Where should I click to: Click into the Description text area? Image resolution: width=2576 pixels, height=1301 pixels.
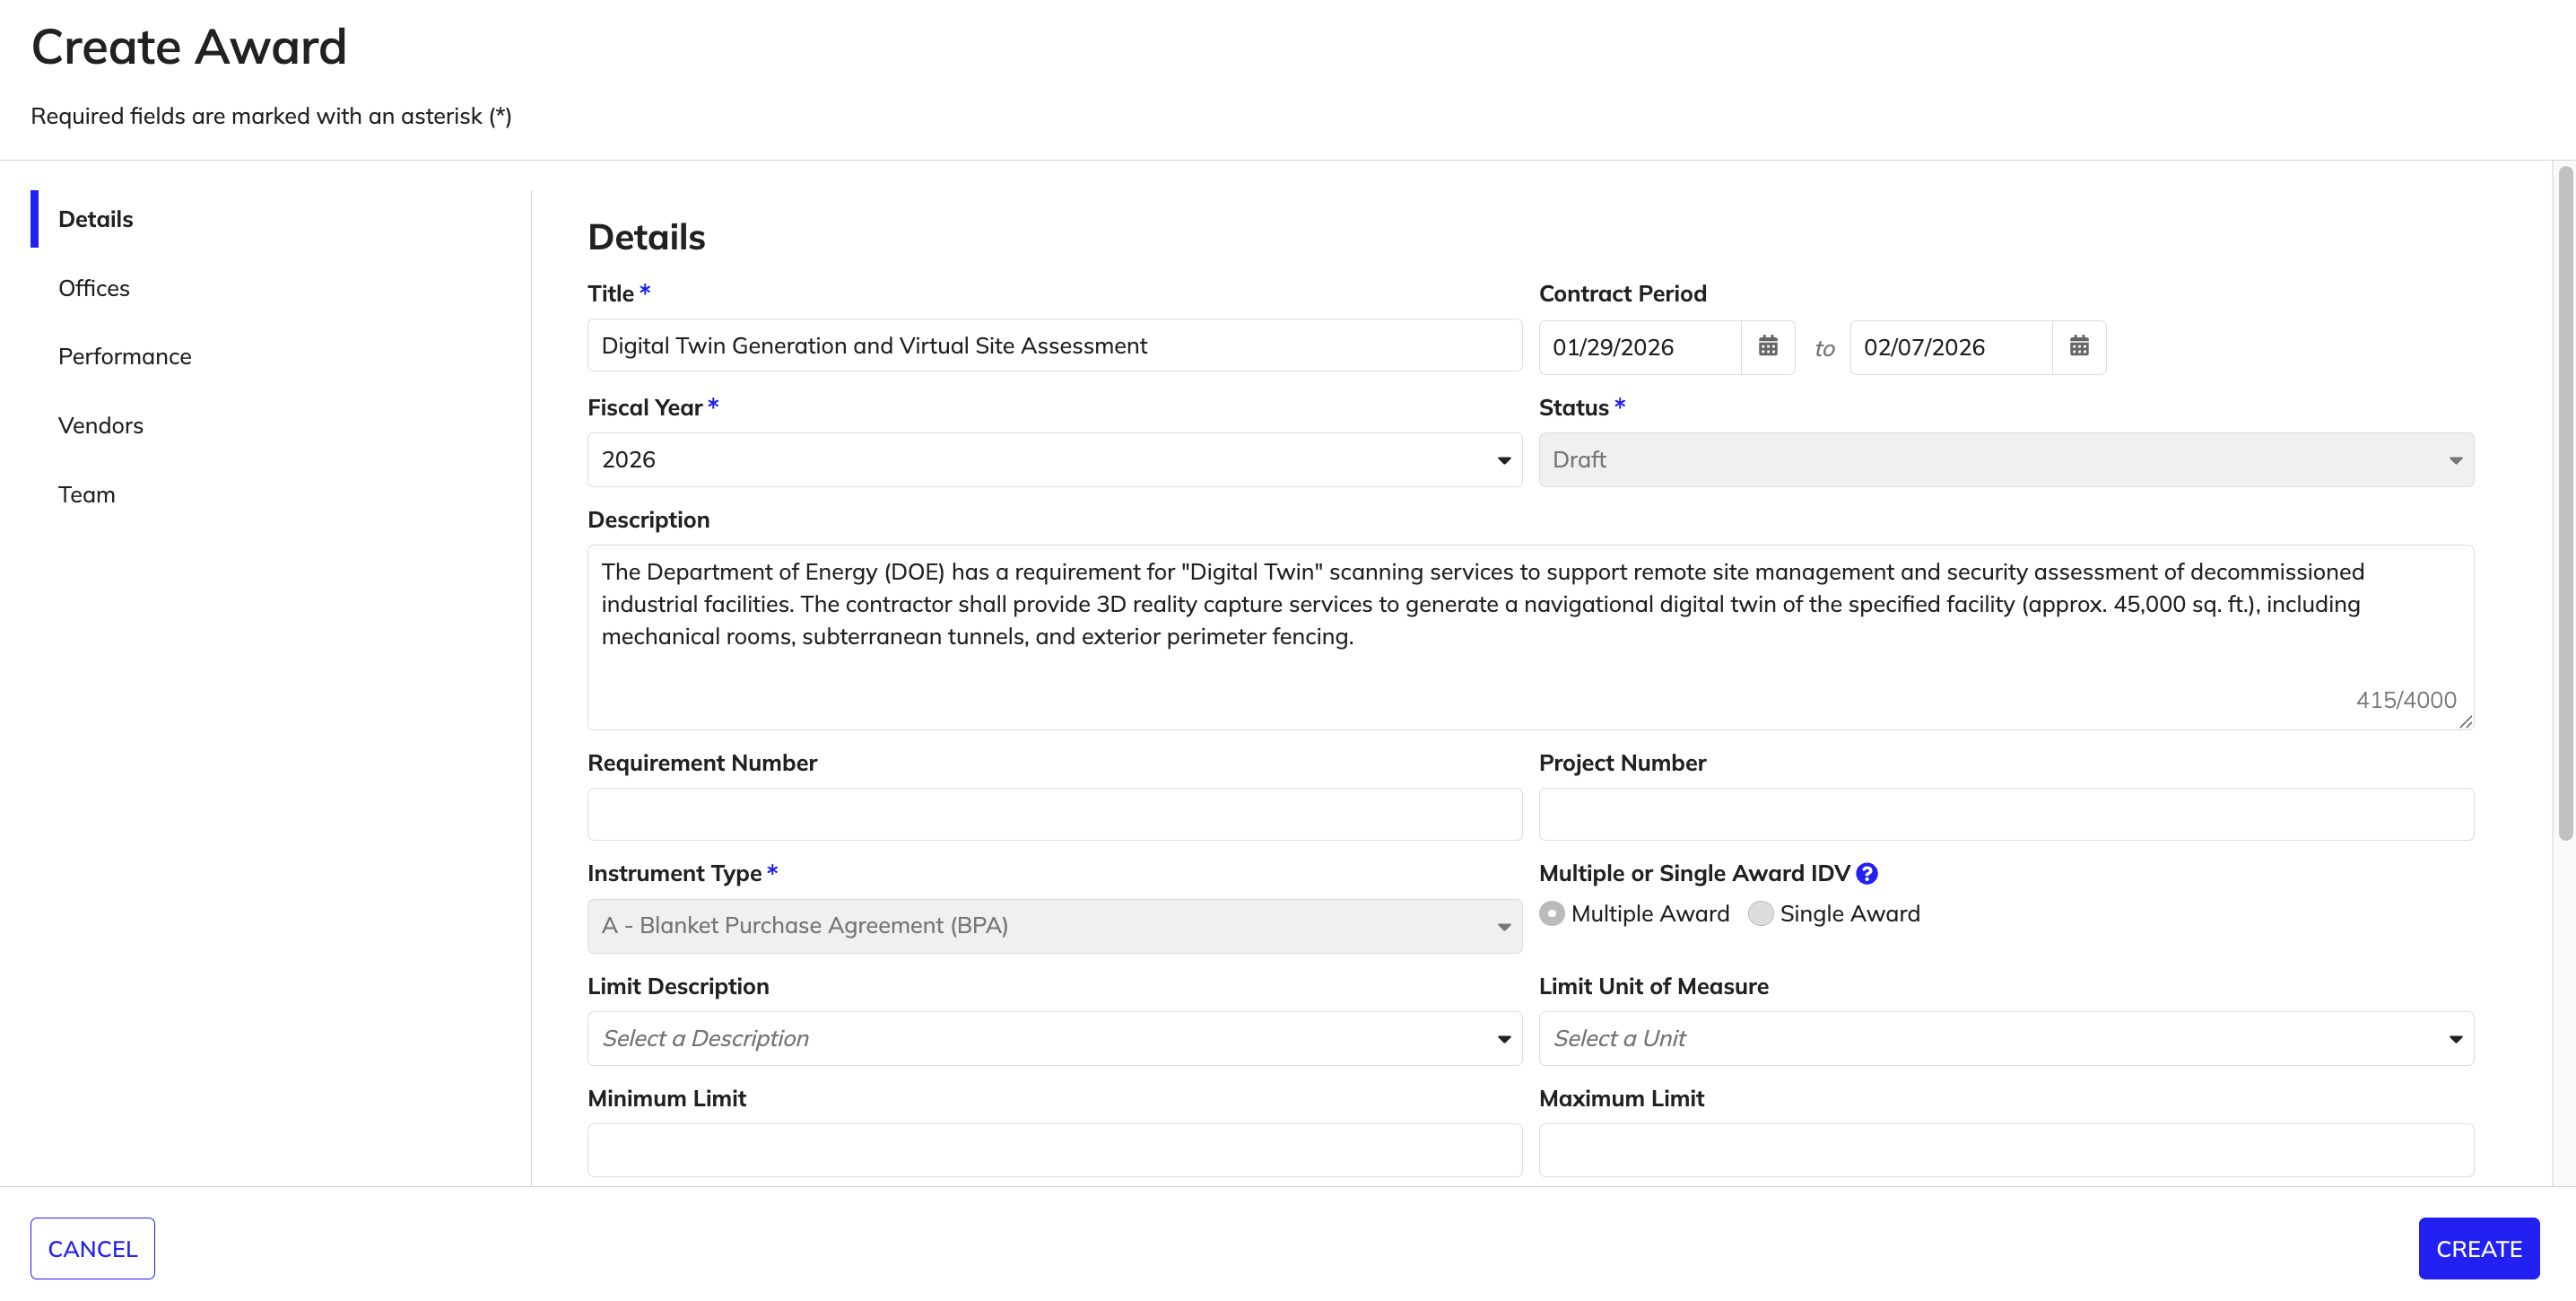point(1530,637)
